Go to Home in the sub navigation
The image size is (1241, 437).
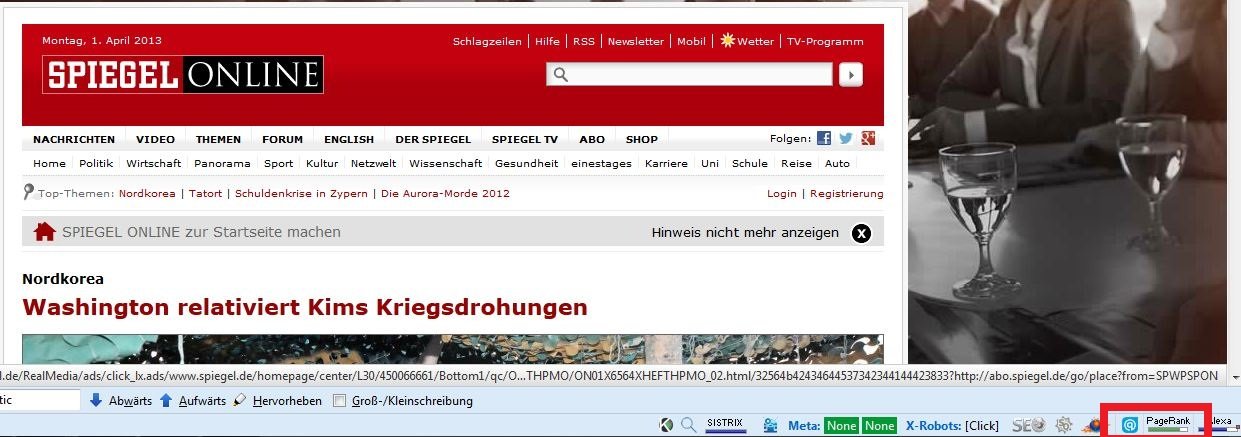[49, 163]
